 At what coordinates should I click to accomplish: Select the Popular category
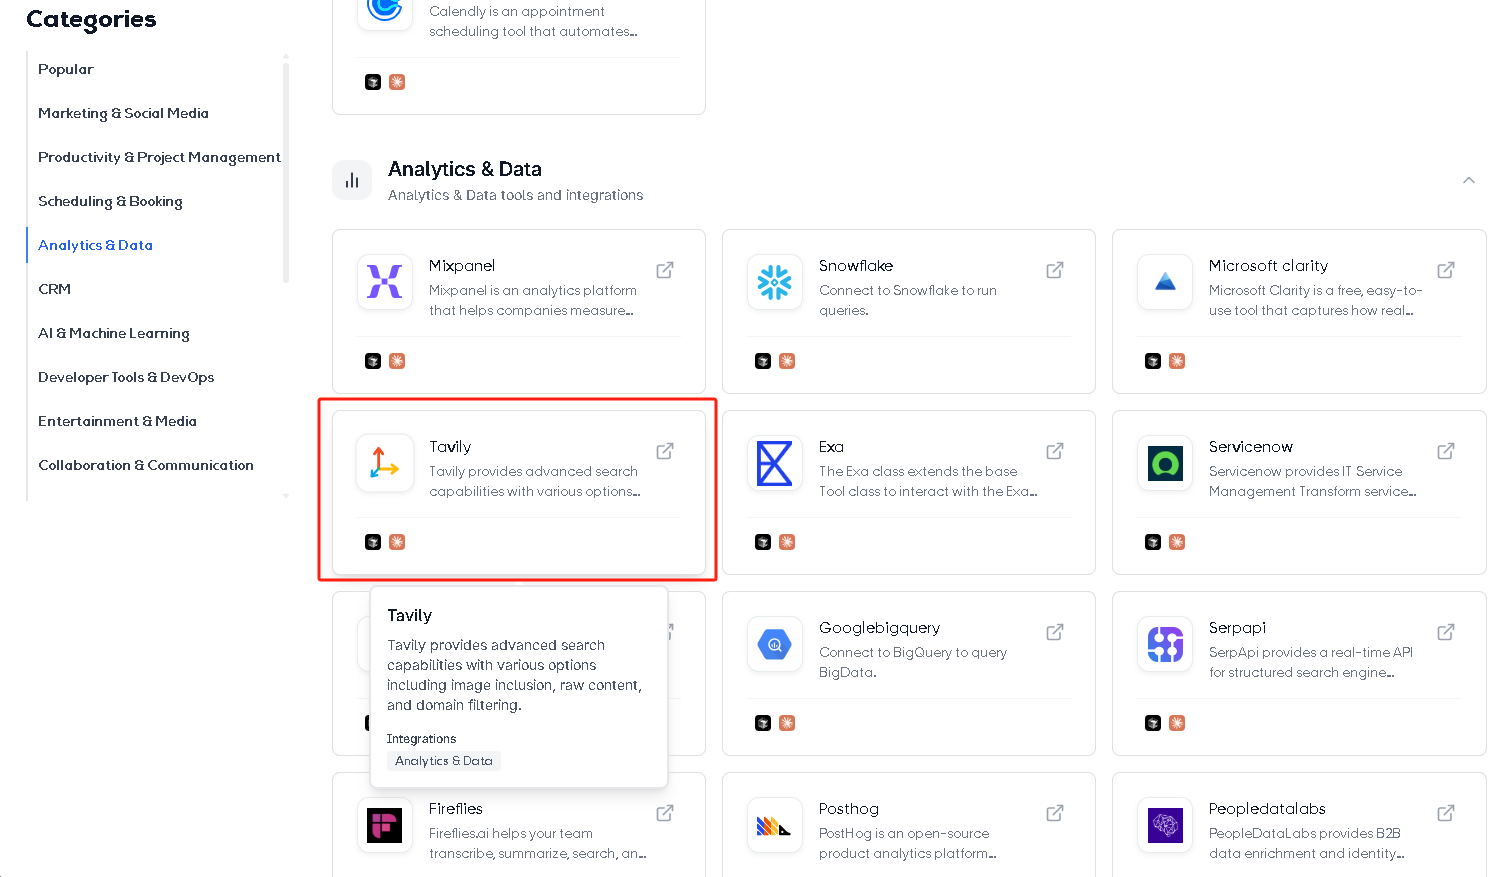(66, 69)
